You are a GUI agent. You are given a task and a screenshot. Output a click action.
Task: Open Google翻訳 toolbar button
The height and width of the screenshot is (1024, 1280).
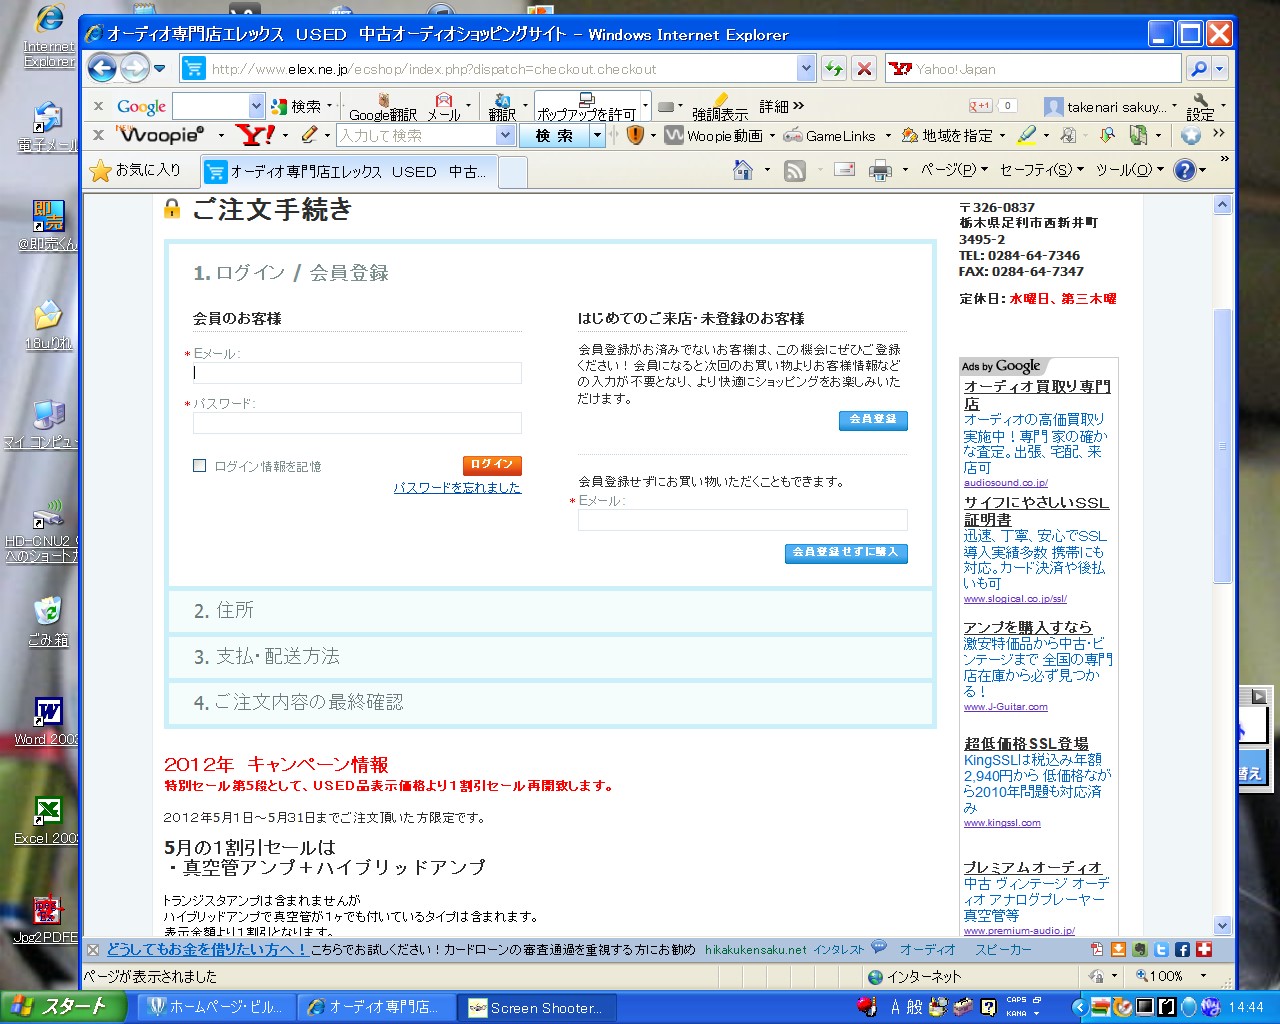click(x=383, y=107)
